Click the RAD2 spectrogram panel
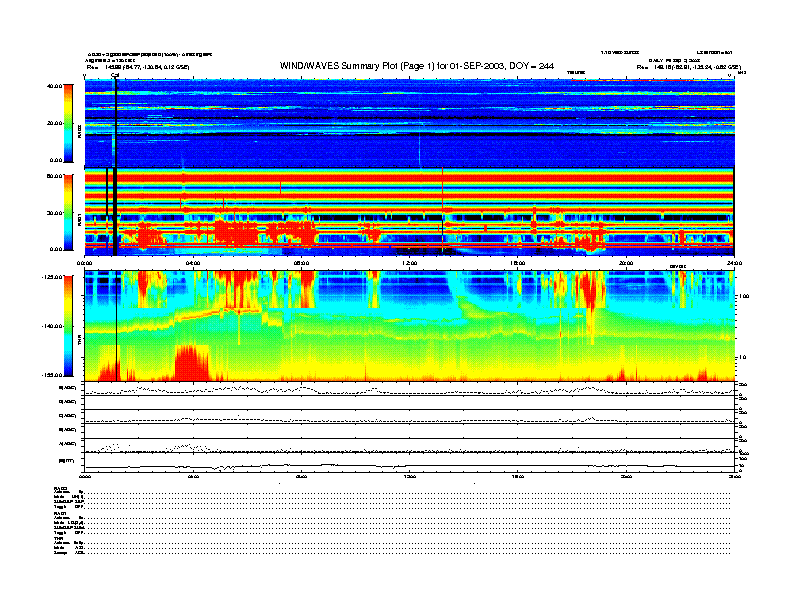The height and width of the screenshot is (612, 792). (410, 123)
